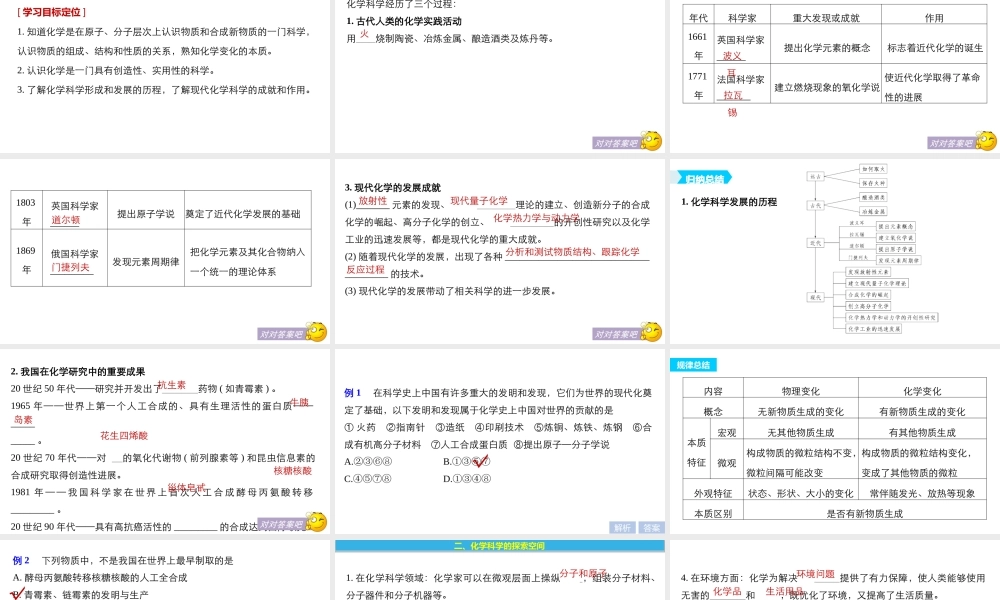Image resolution: width=1000 pixels, height=600 pixels.
Task: Click 对对答案吧 button on the 1803年 table slide
Action: point(281,334)
